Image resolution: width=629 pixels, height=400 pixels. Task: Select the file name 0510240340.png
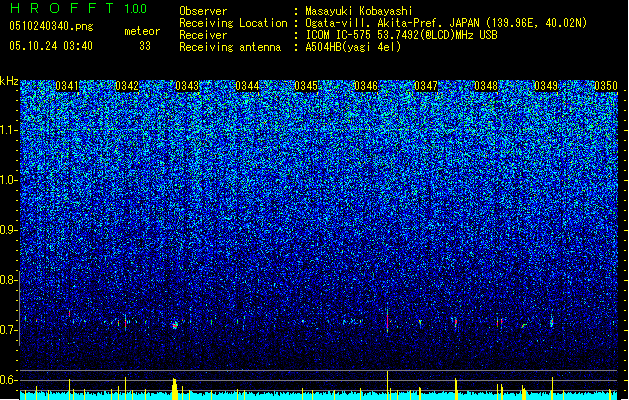click(x=51, y=26)
